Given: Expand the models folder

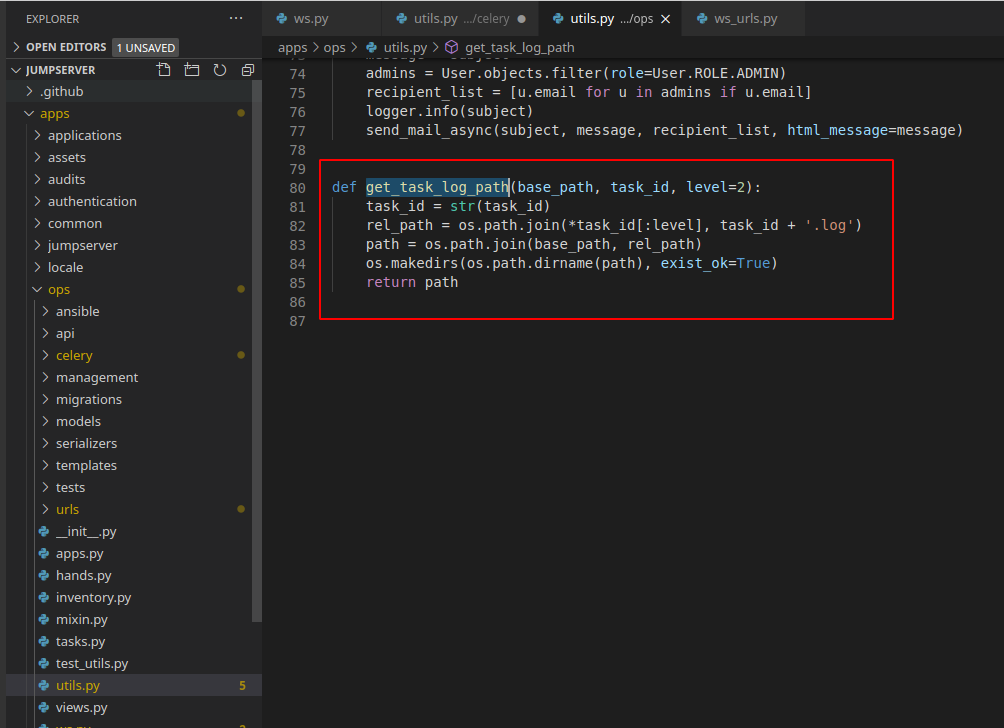Looking at the screenshot, I should [x=45, y=421].
